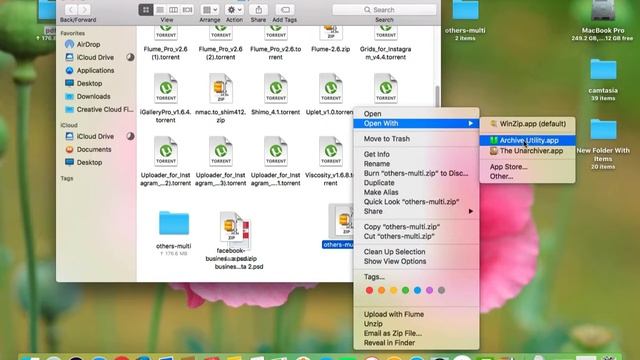Choose Duplicate in context menu
640x360 pixels.
coord(416,183)
